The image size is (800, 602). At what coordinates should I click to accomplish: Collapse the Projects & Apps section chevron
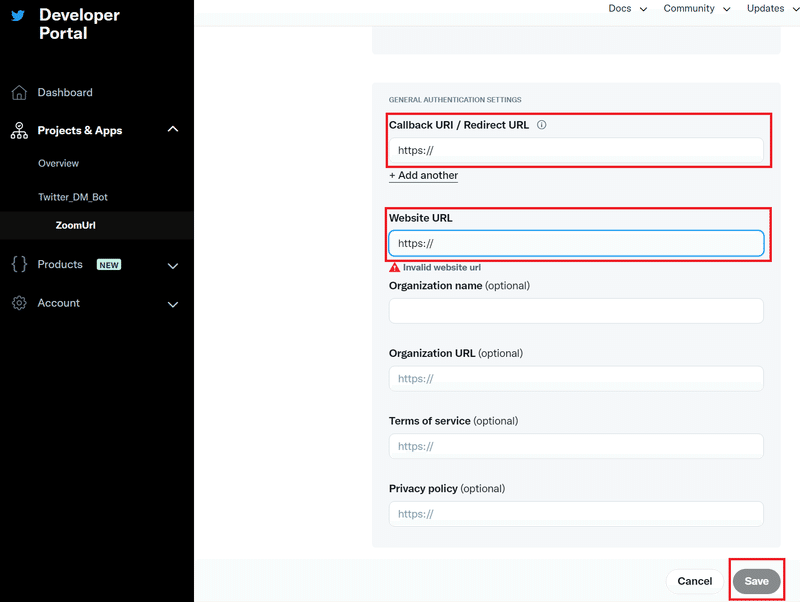[173, 129]
